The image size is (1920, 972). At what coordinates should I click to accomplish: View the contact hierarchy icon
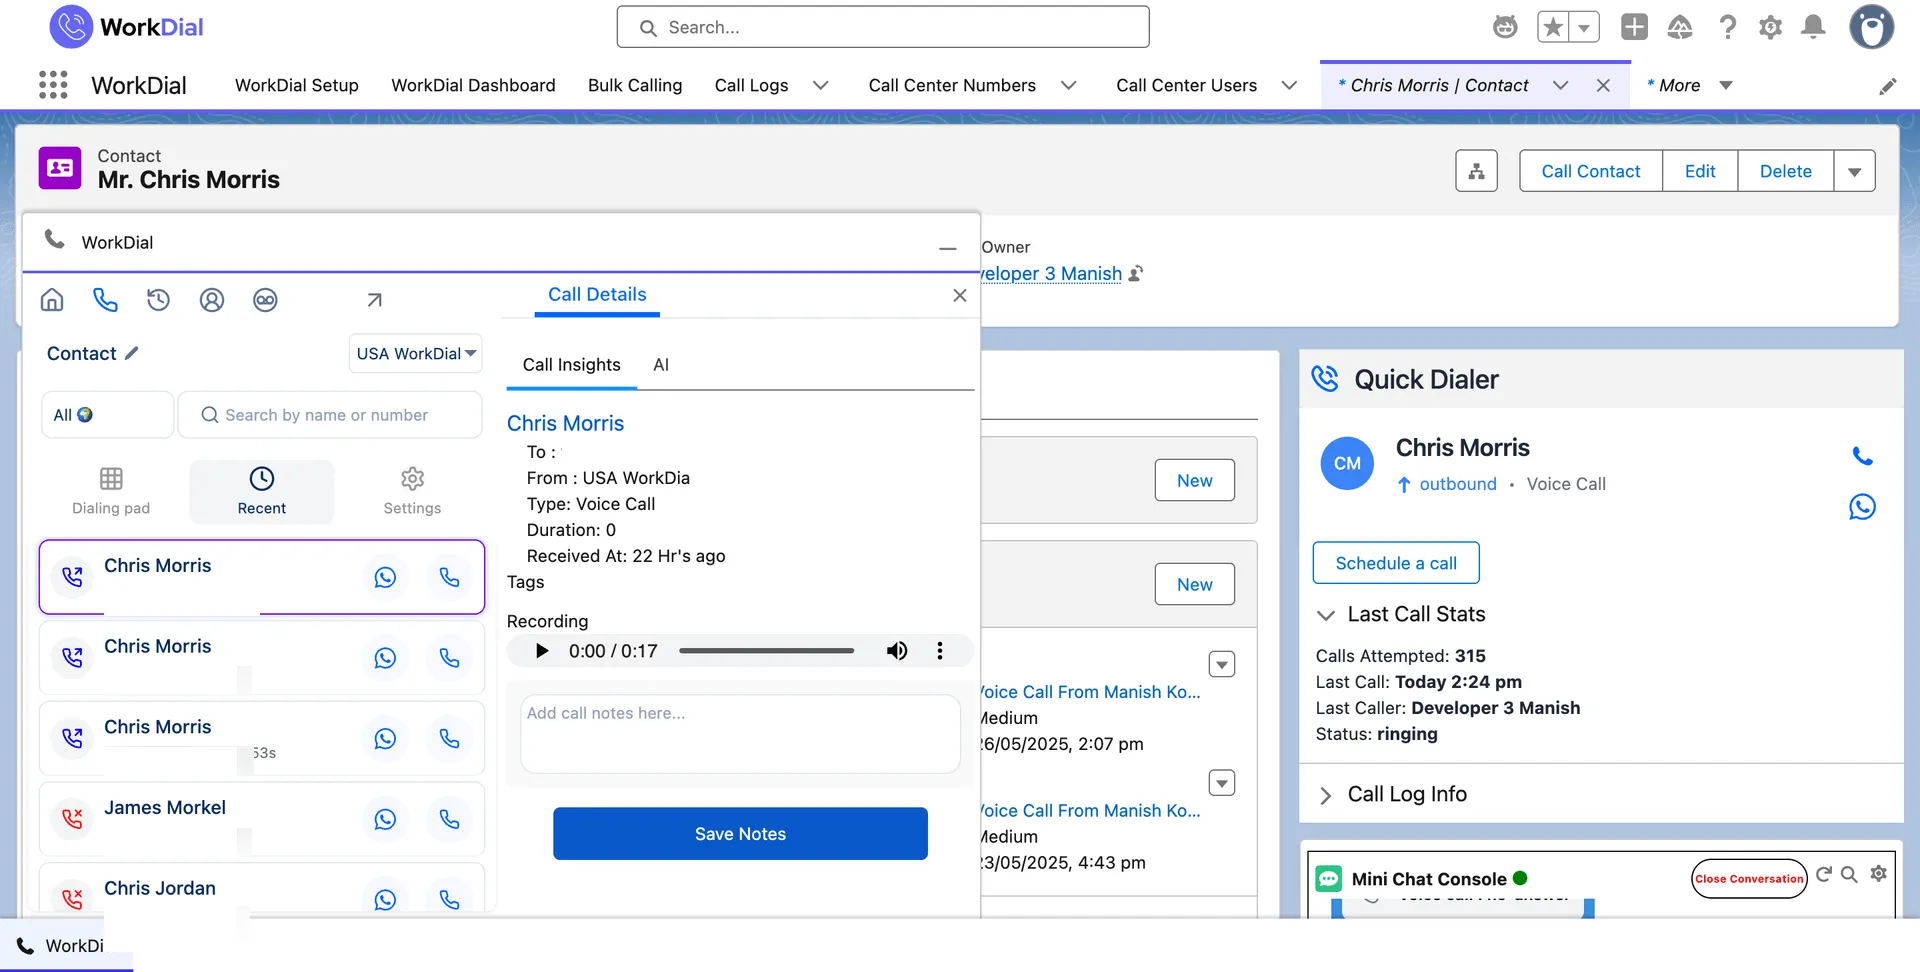1476,171
